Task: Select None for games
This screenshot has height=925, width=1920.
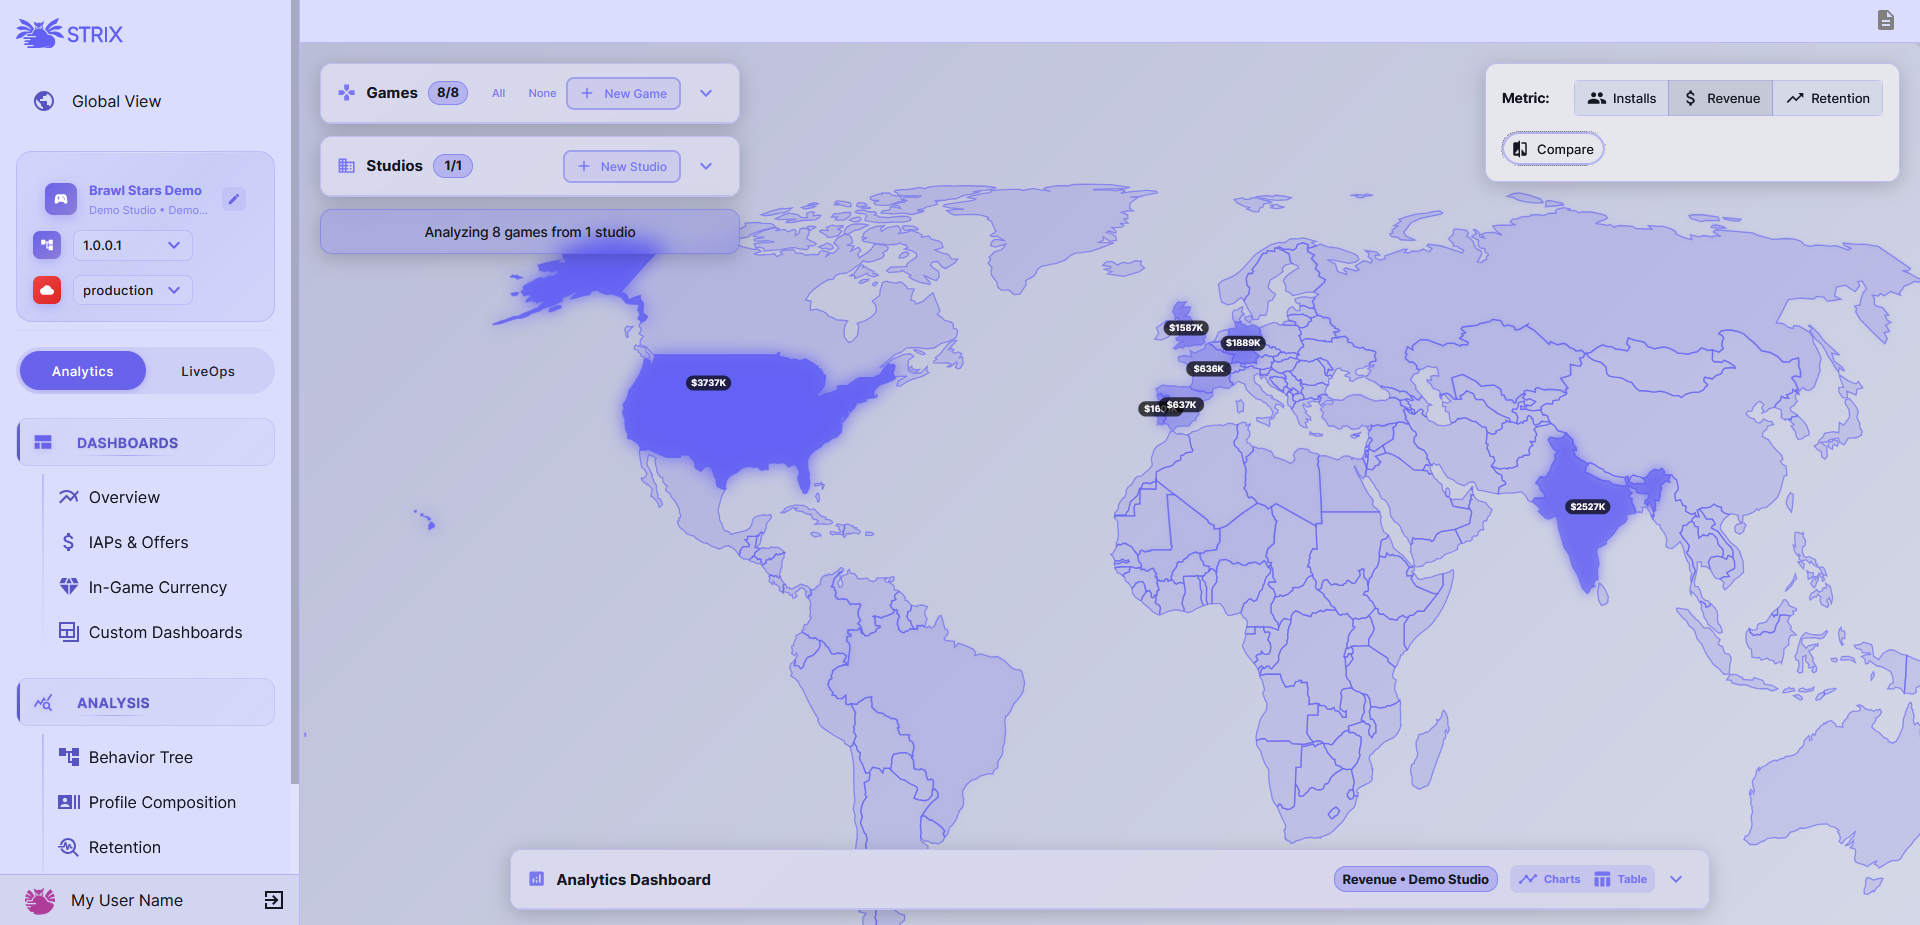Action: (542, 93)
